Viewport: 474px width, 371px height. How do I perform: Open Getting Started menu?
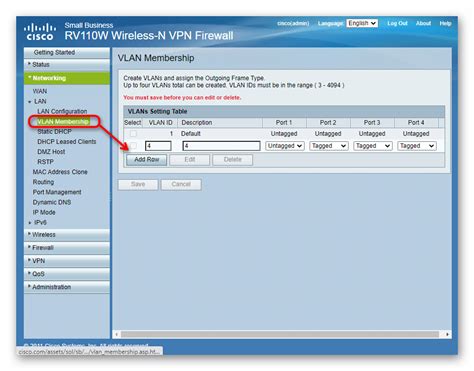tap(67, 53)
